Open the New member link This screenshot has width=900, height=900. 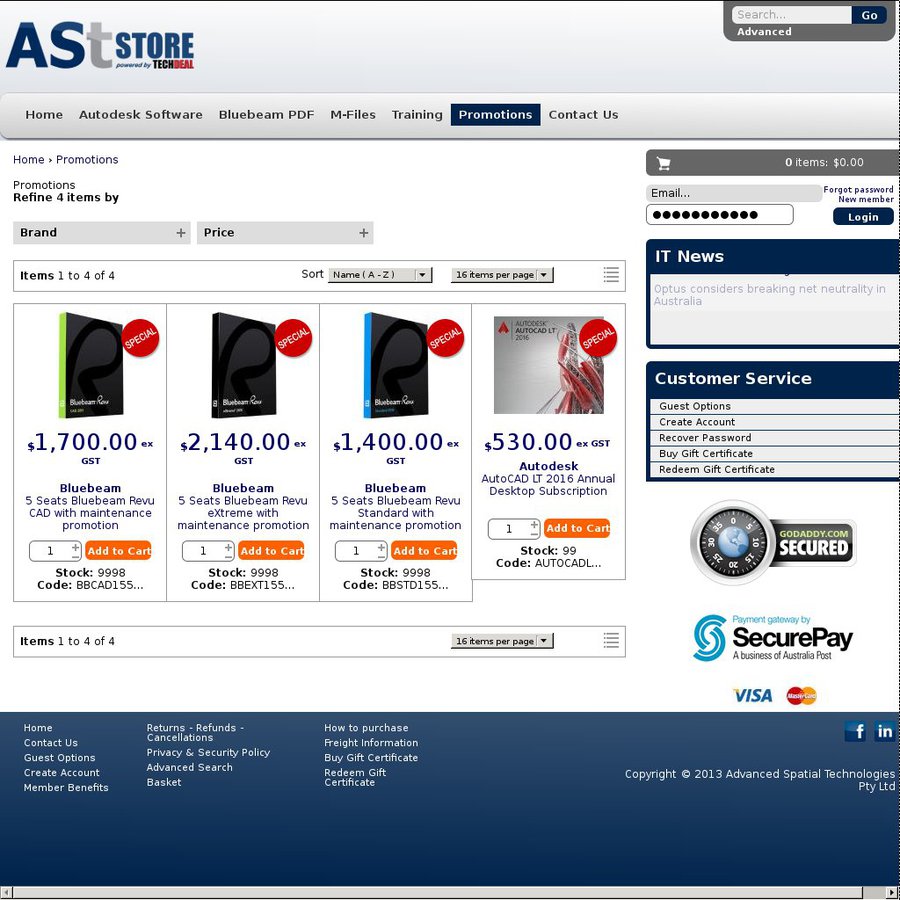click(866, 199)
